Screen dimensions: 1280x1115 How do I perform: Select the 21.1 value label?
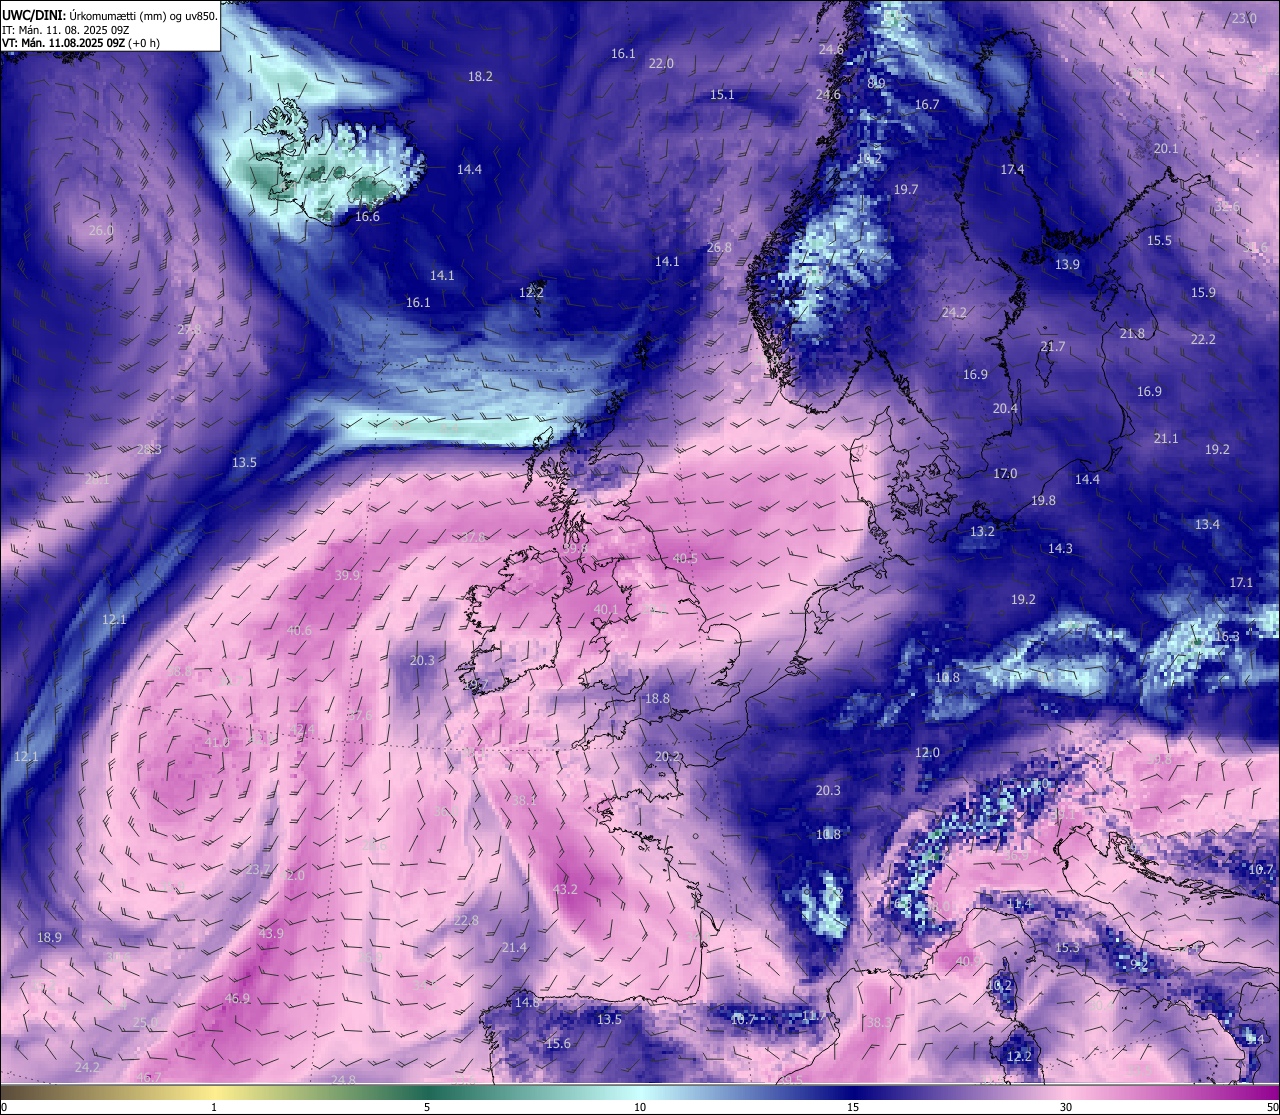pyautogui.click(x=1166, y=438)
